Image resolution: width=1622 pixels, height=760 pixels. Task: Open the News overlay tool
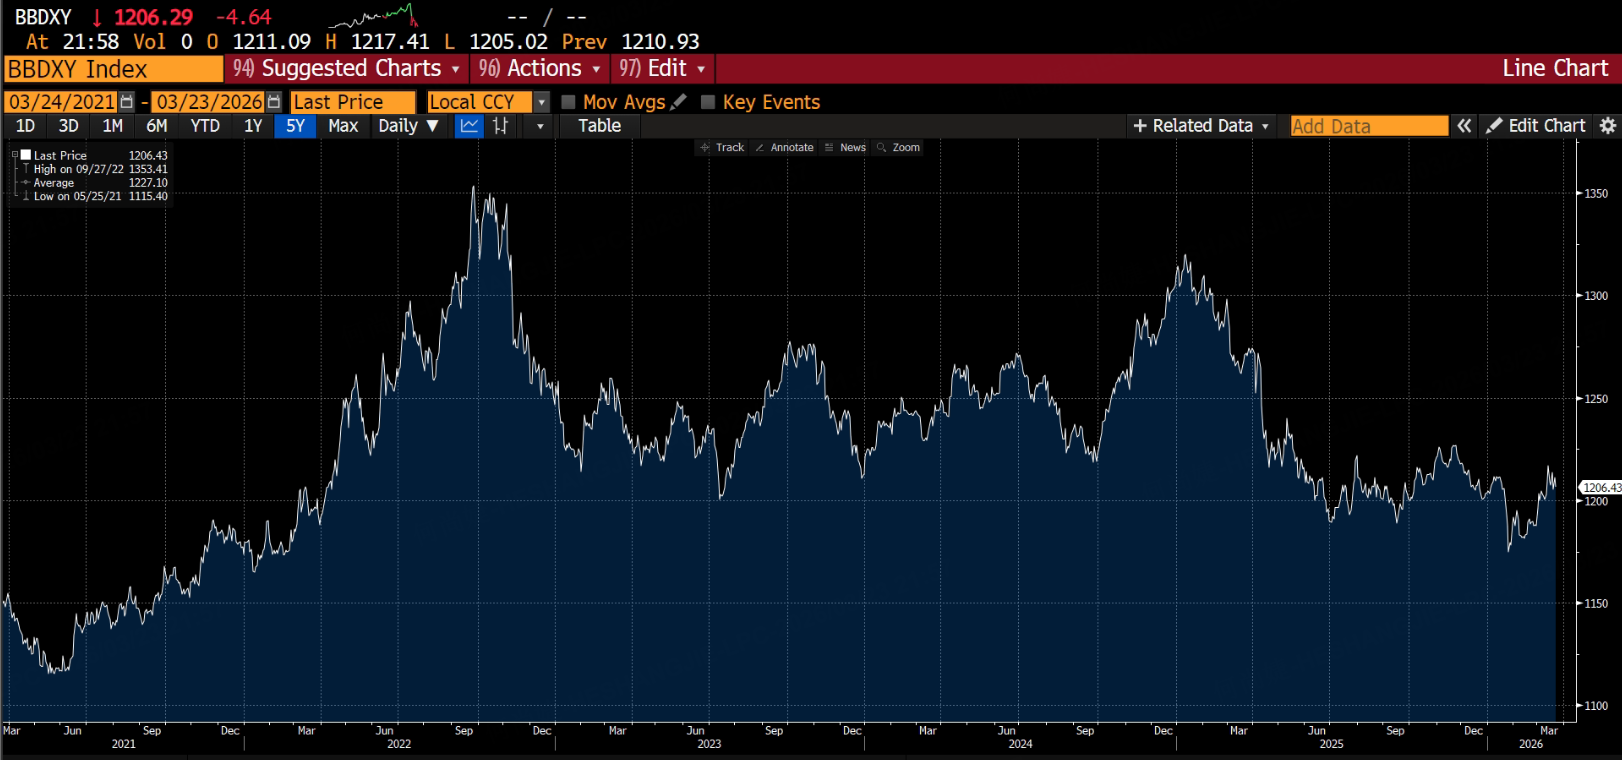click(845, 147)
